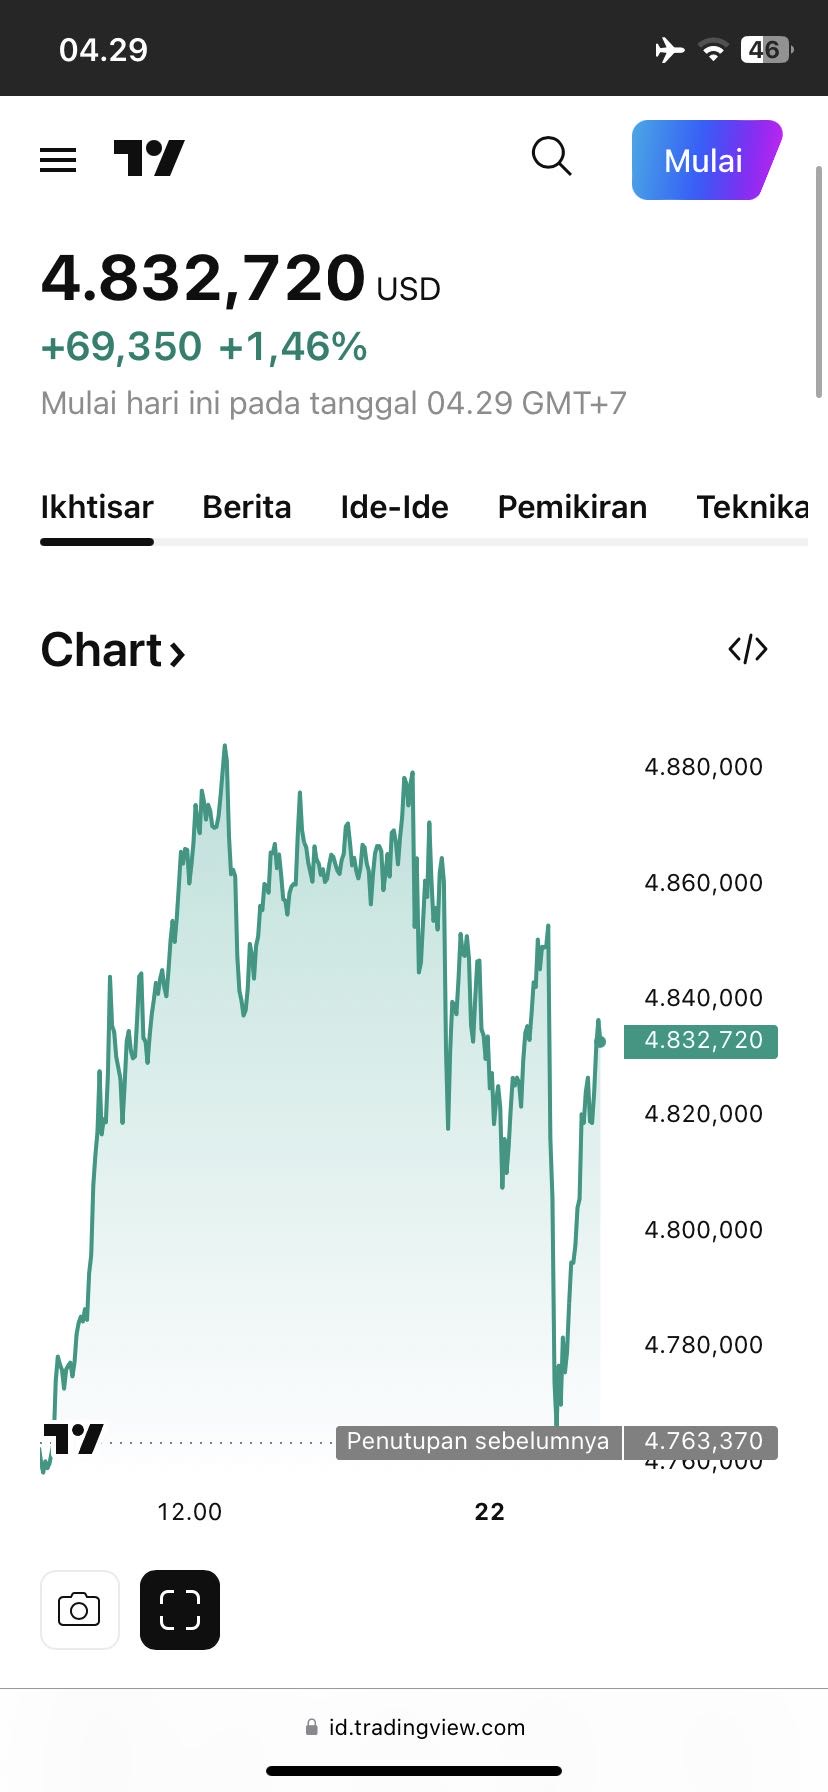Open the fullscreen chart icon
Image resolution: width=828 pixels, height=1792 pixels.
point(180,1610)
